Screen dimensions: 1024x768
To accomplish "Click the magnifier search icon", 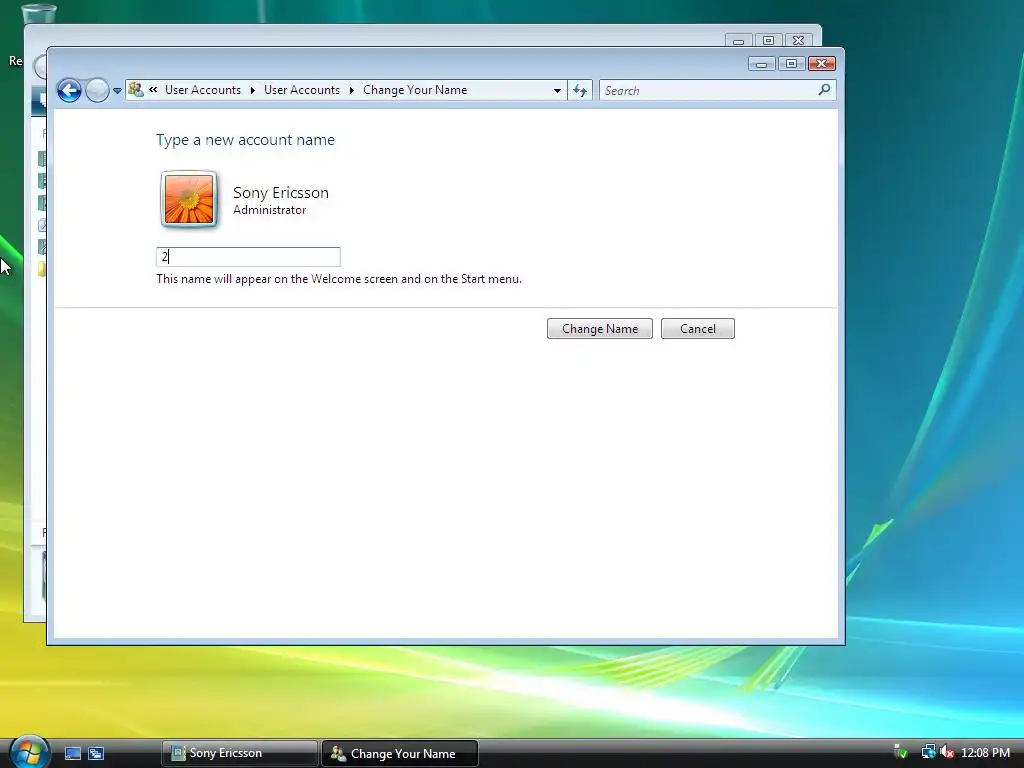I will [x=824, y=89].
